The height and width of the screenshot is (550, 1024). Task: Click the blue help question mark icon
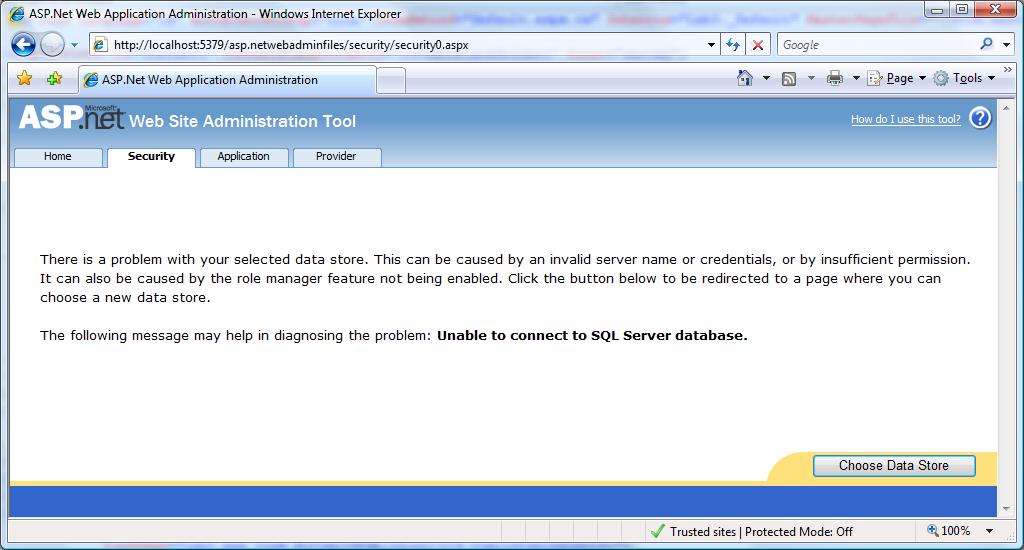click(x=980, y=118)
